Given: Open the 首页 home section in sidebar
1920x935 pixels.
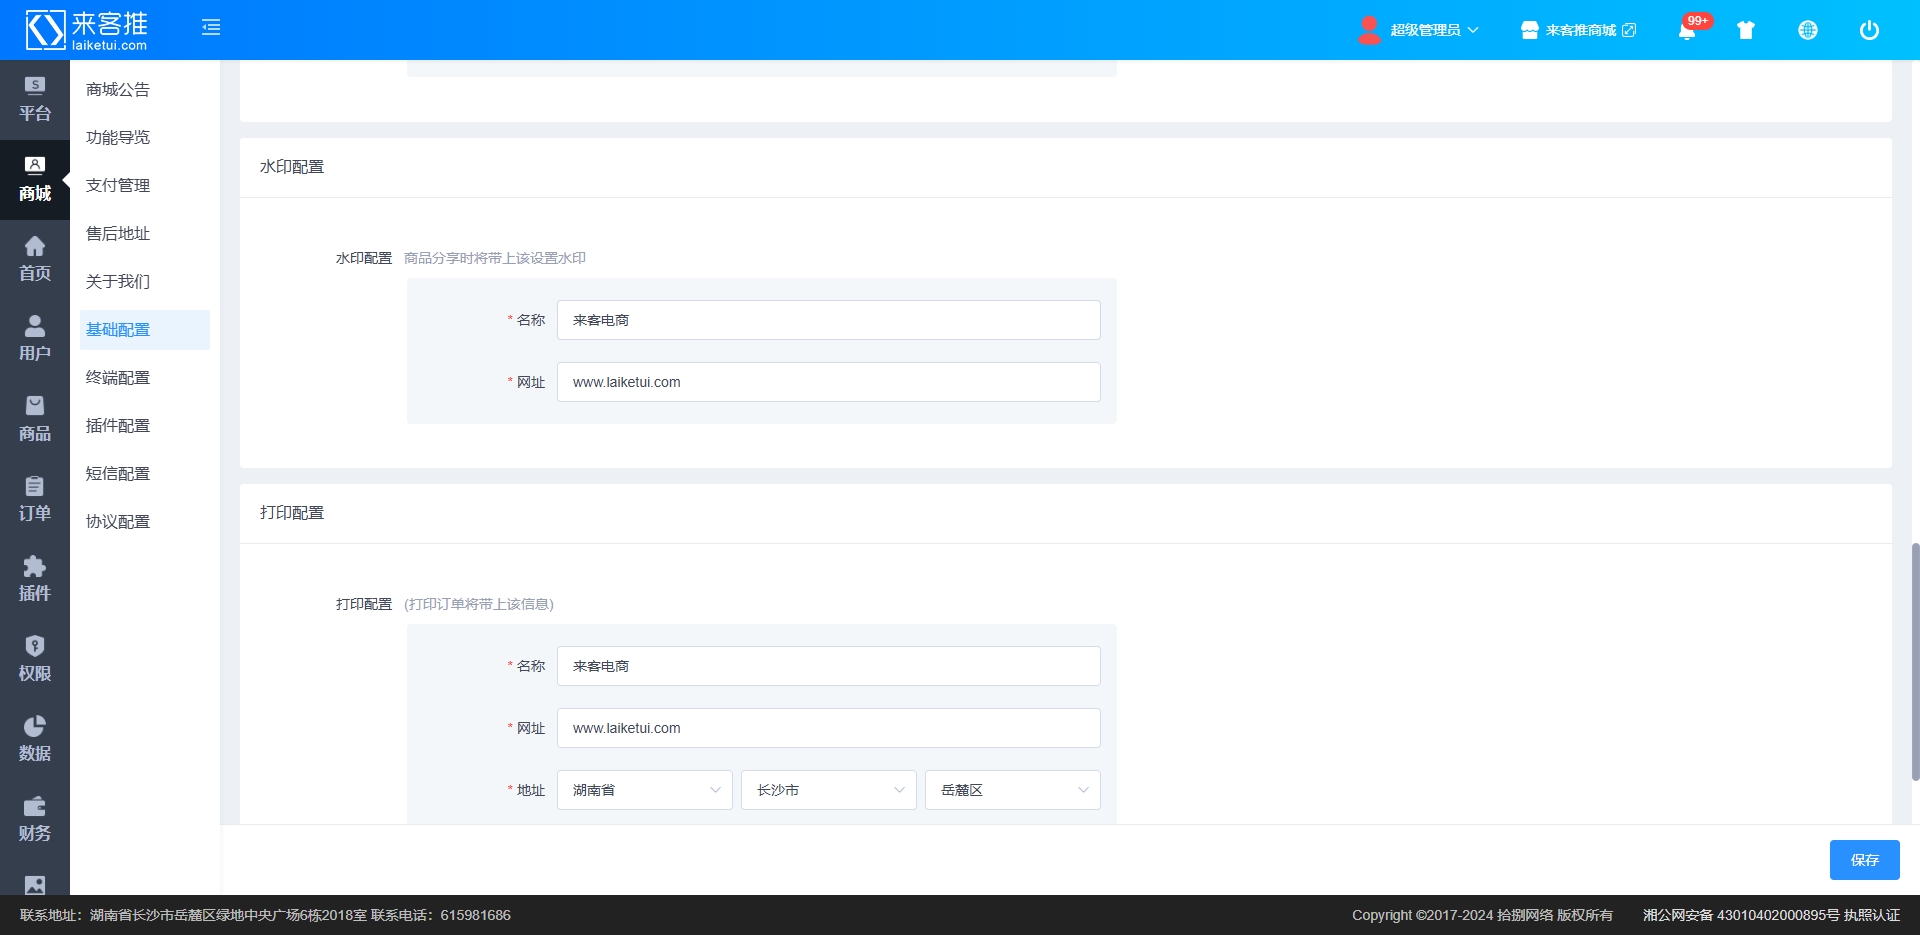Looking at the screenshot, I should [35, 259].
